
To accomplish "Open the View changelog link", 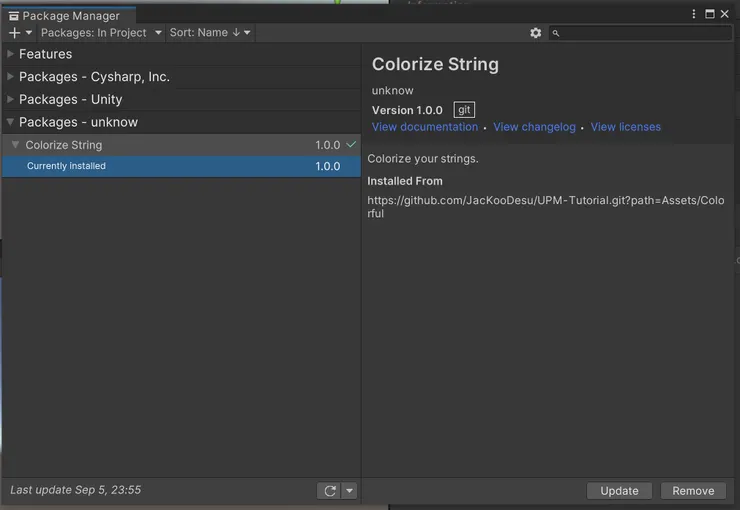I will click(x=534, y=127).
